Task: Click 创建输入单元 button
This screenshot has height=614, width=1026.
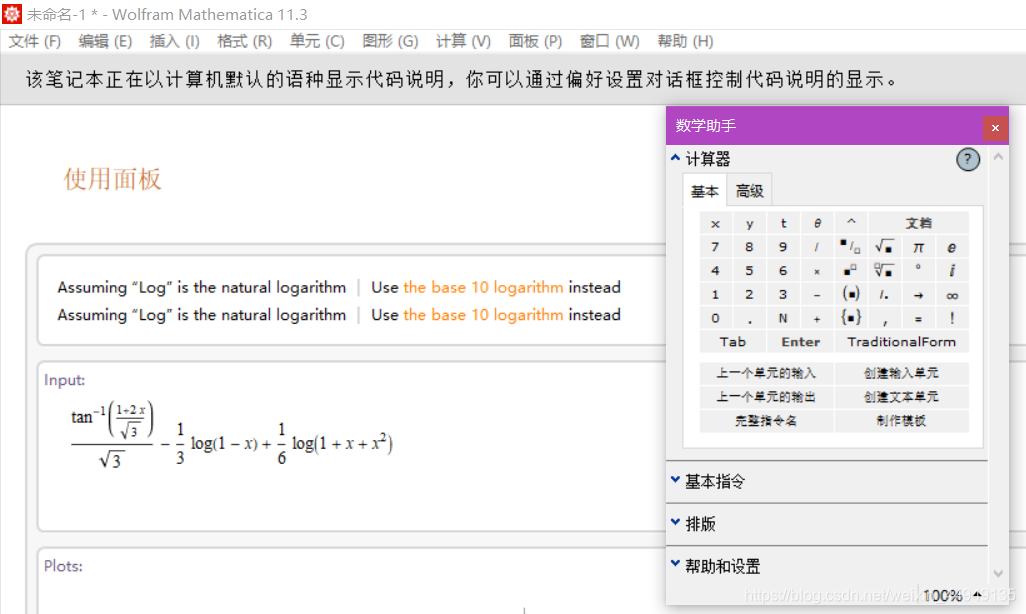Action: tap(901, 373)
